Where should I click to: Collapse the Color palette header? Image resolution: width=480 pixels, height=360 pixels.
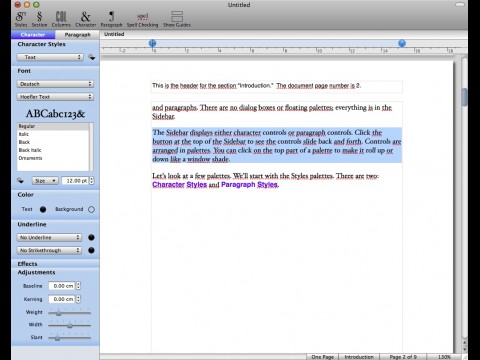coord(55,195)
